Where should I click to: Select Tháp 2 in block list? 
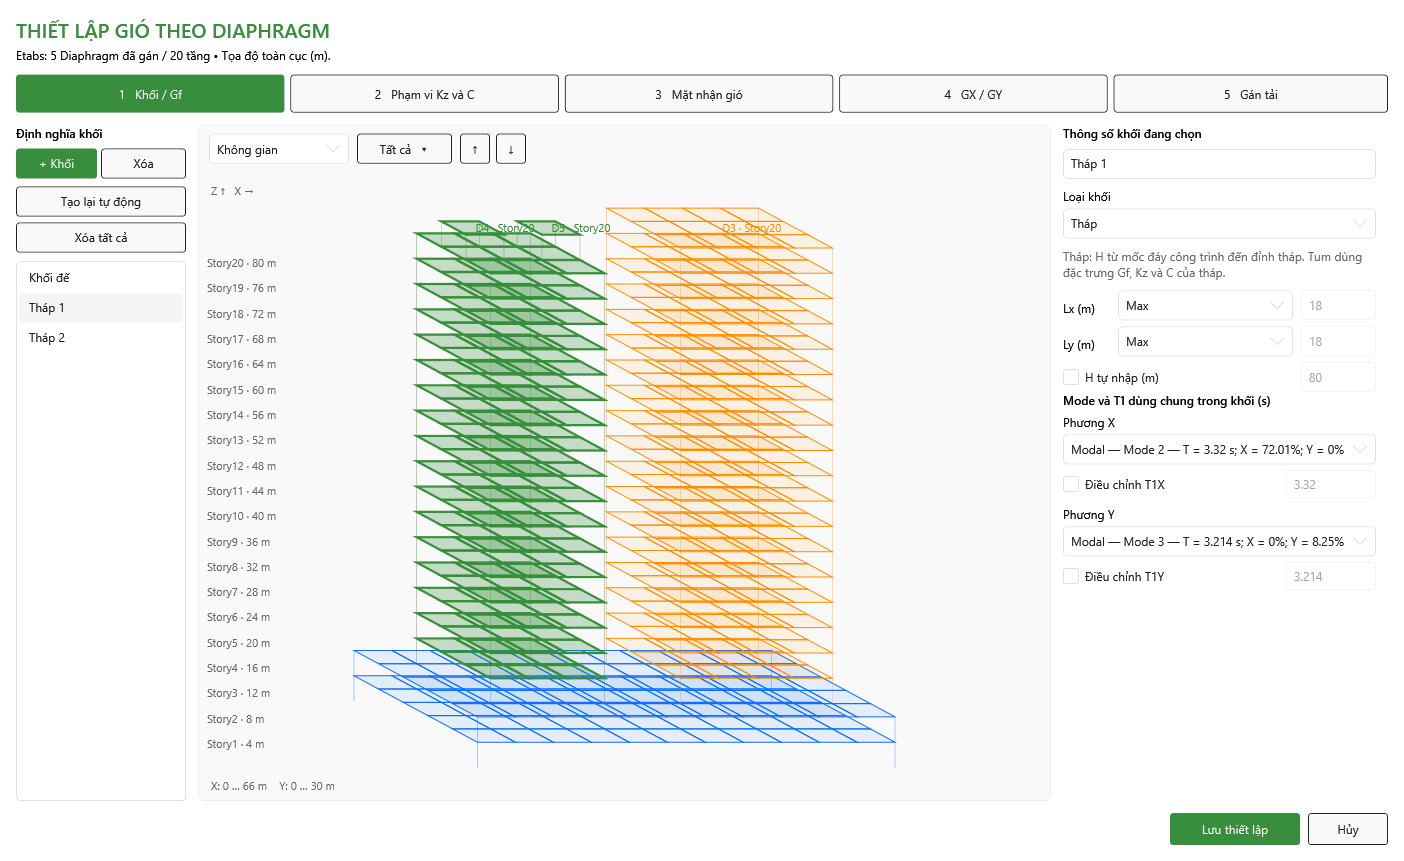pyautogui.click(x=101, y=338)
